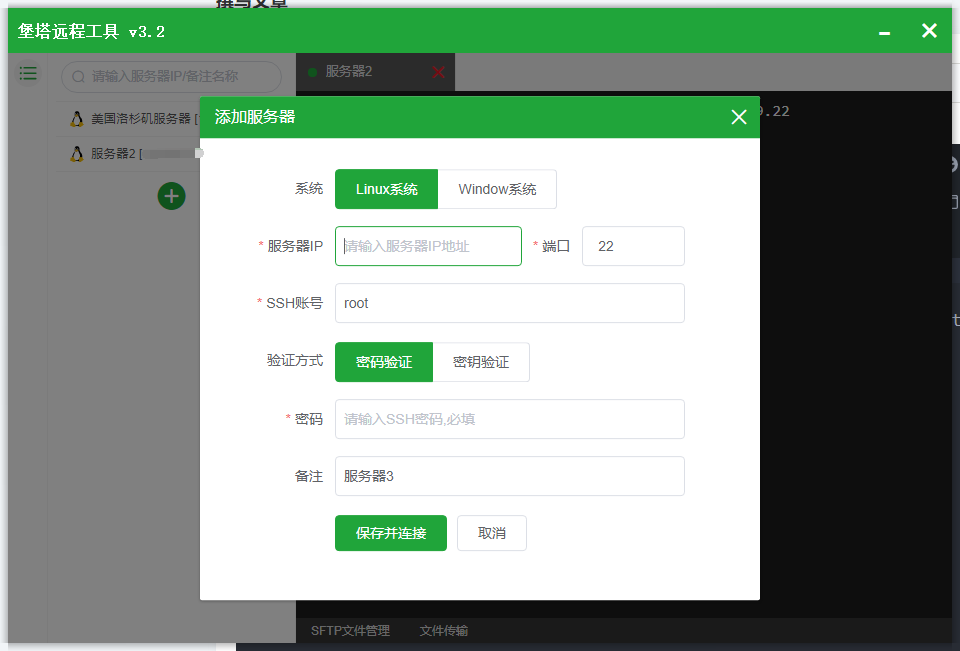Switch to the 文件传输 tab
This screenshot has width=960, height=651.
[x=443, y=630]
